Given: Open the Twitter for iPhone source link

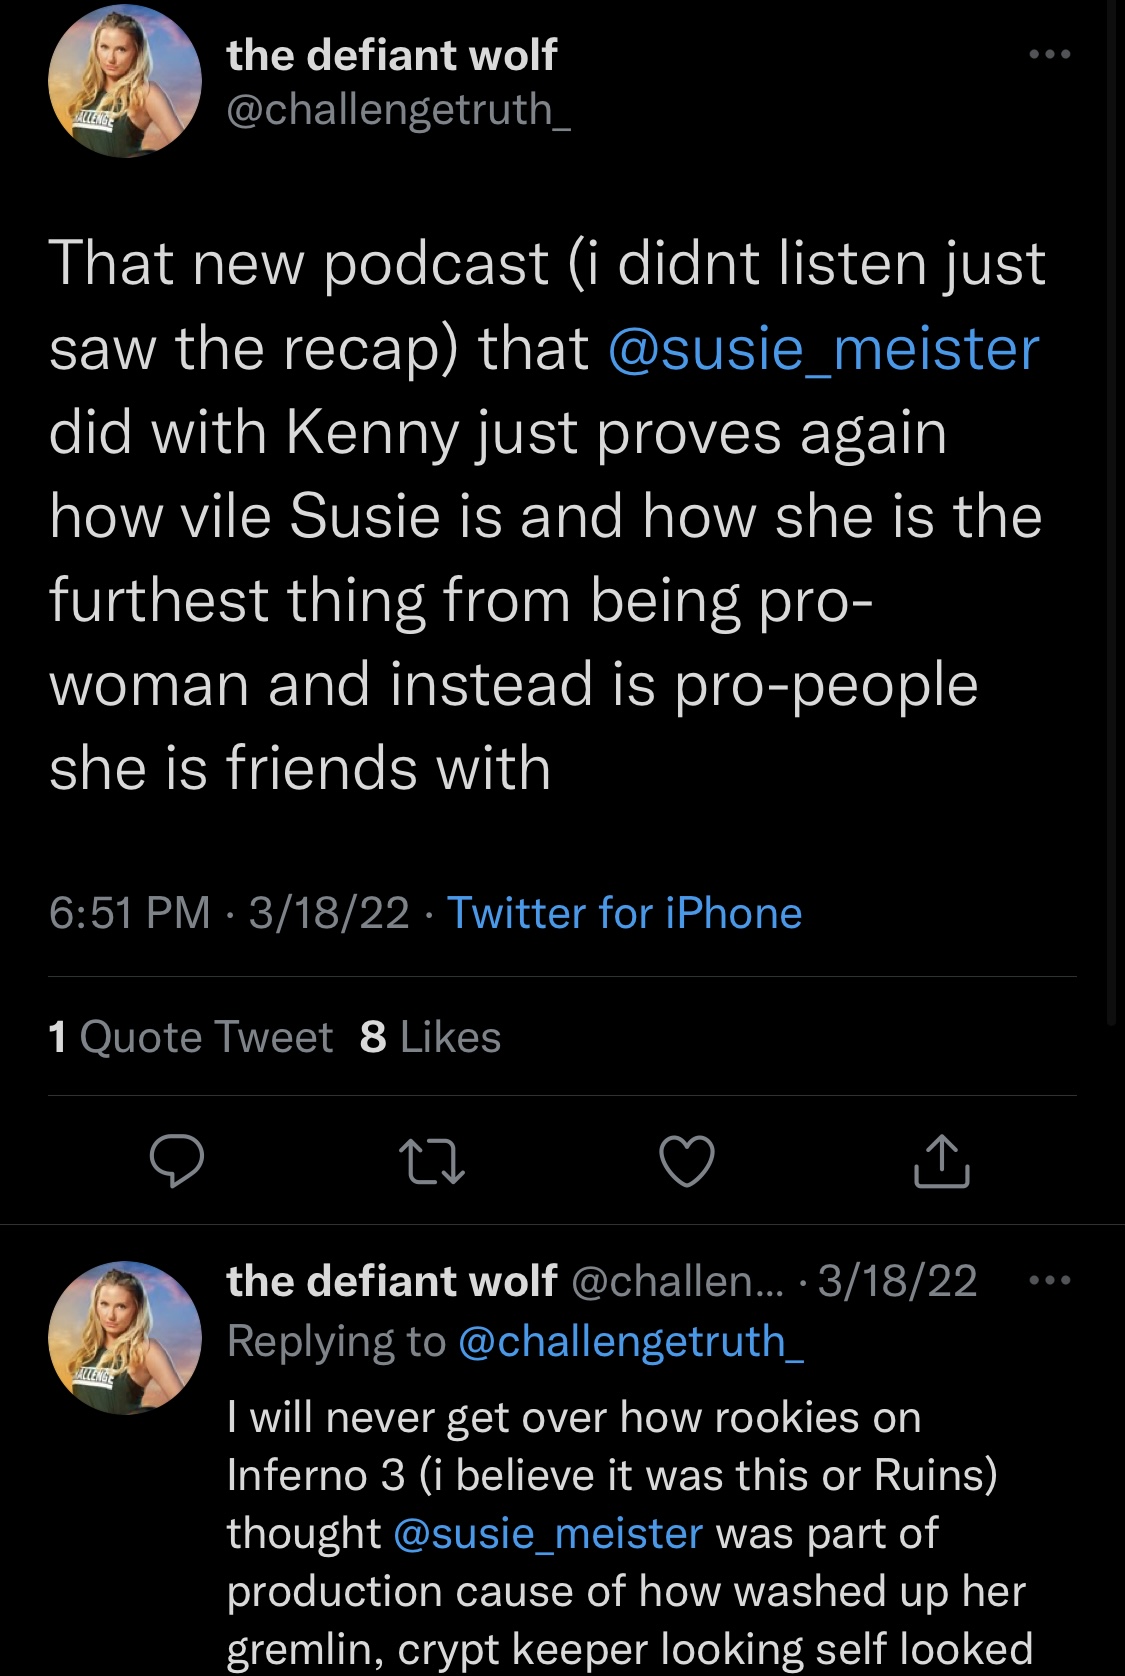Looking at the screenshot, I should pyautogui.click(x=624, y=913).
